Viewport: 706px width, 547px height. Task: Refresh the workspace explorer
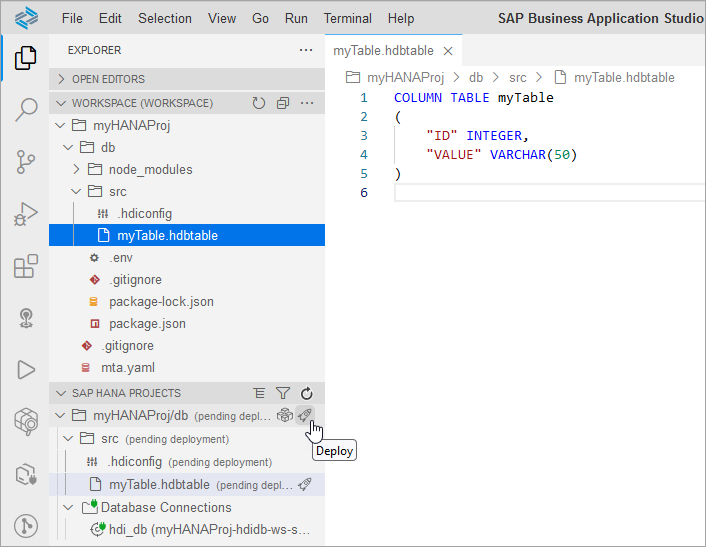pos(258,103)
